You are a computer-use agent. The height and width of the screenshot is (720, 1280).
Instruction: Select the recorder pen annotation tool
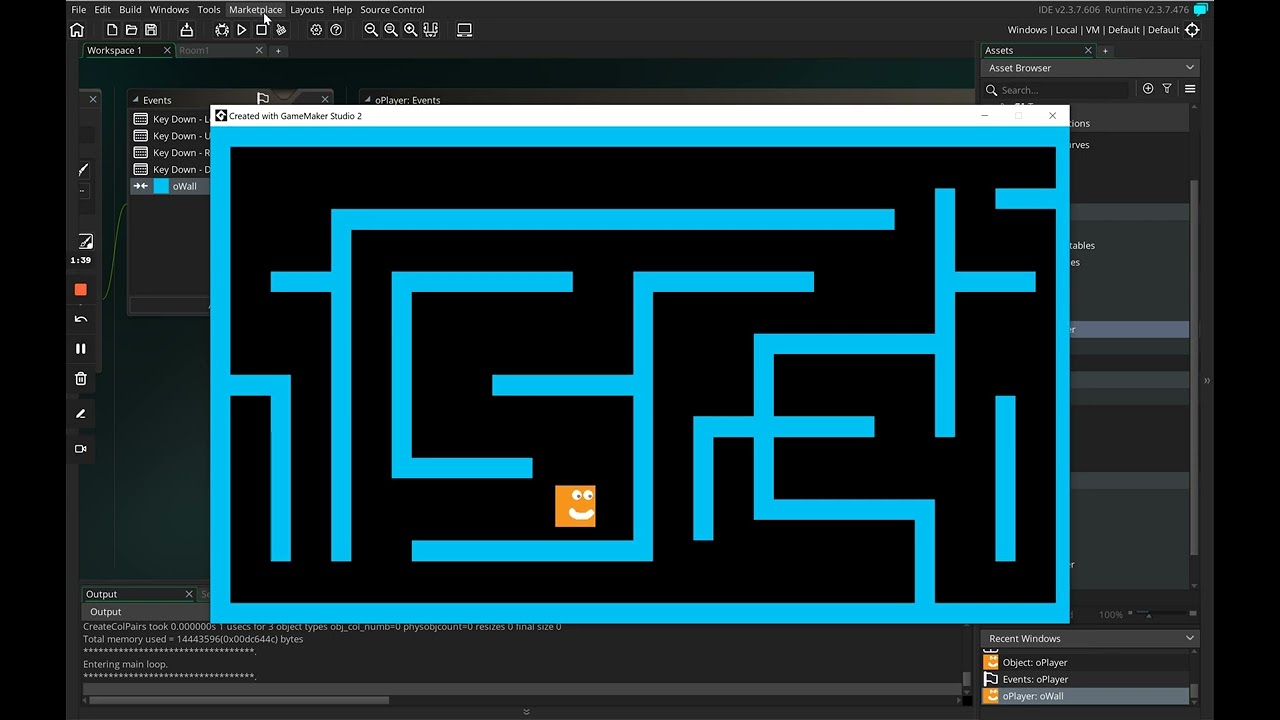click(81, 414)
